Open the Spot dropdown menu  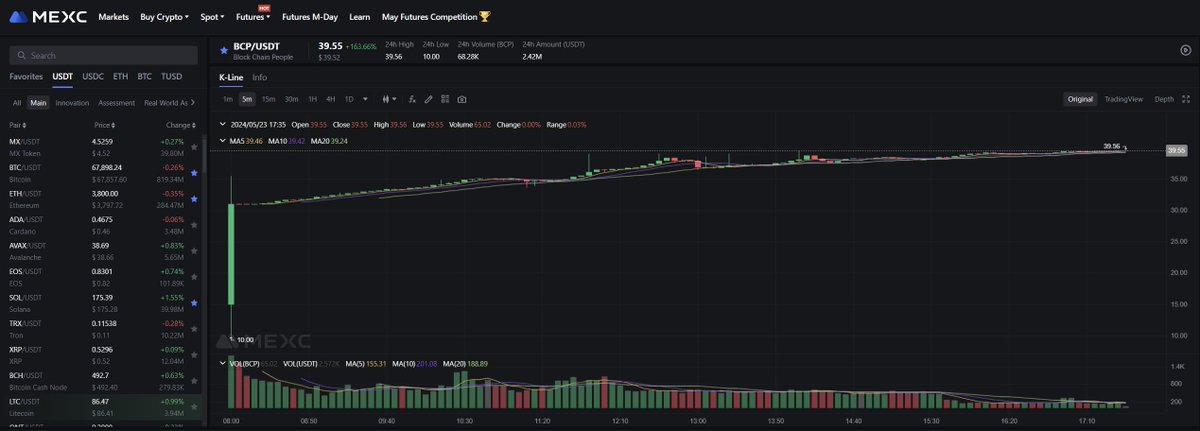(x=212, y=17)
